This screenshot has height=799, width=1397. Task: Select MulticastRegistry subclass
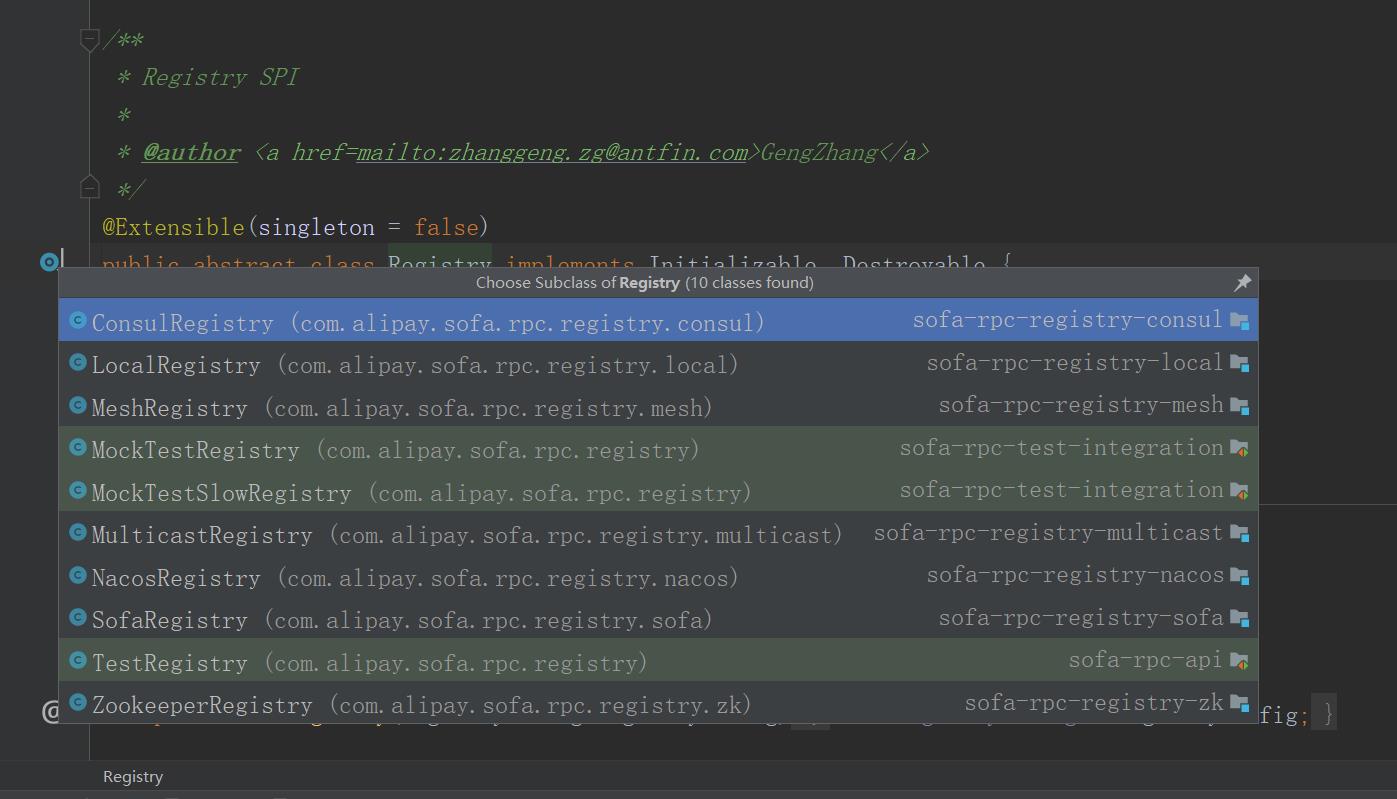658,533
